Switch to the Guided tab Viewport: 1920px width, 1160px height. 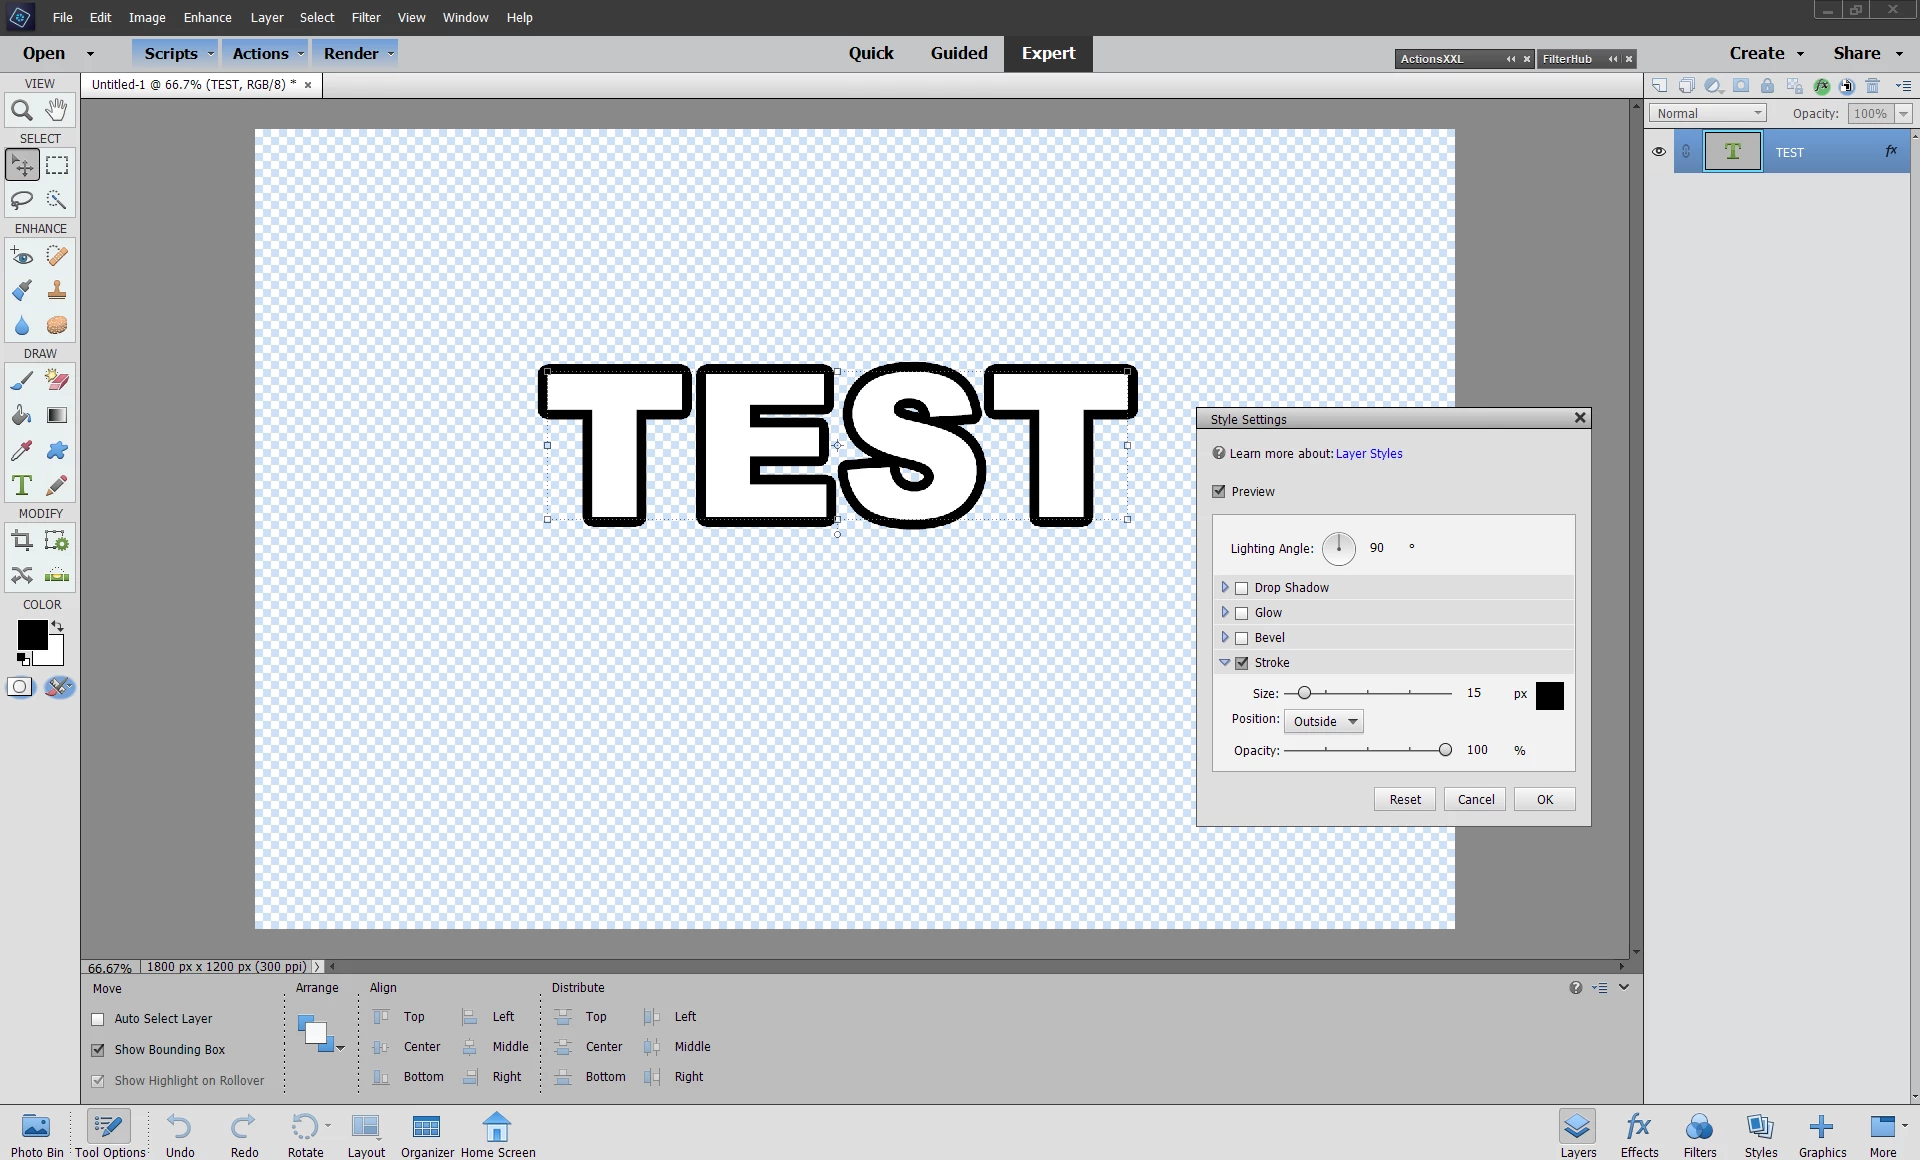click(958, 53)
